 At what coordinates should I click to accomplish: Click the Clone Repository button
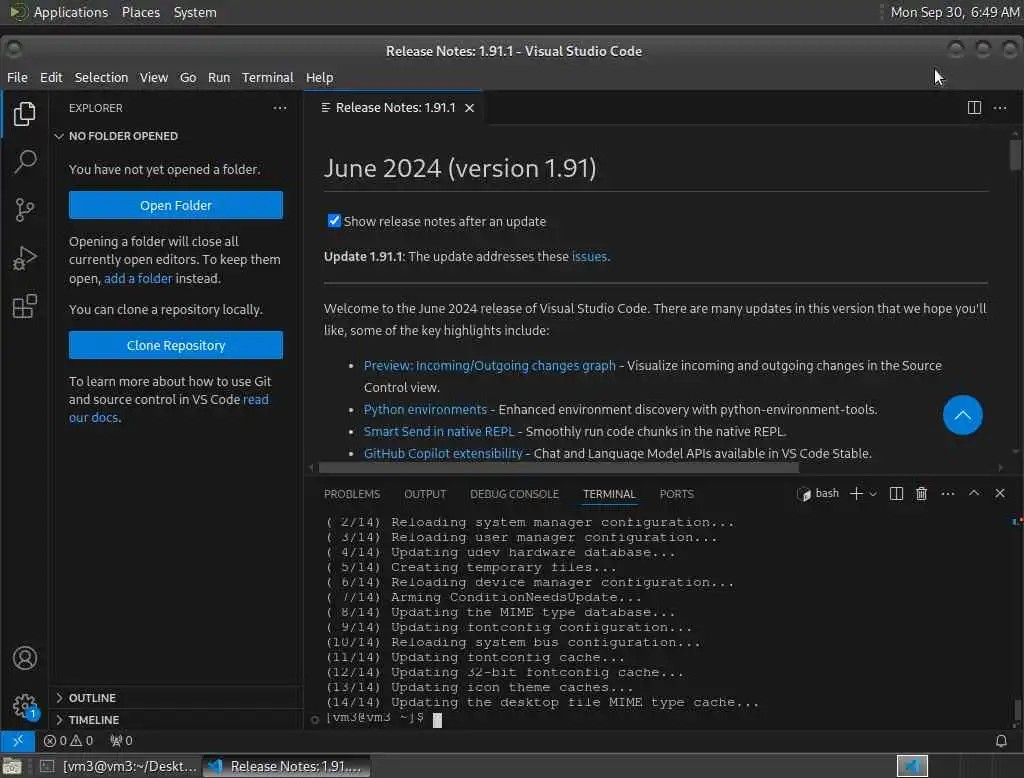(x=176, y=345)
